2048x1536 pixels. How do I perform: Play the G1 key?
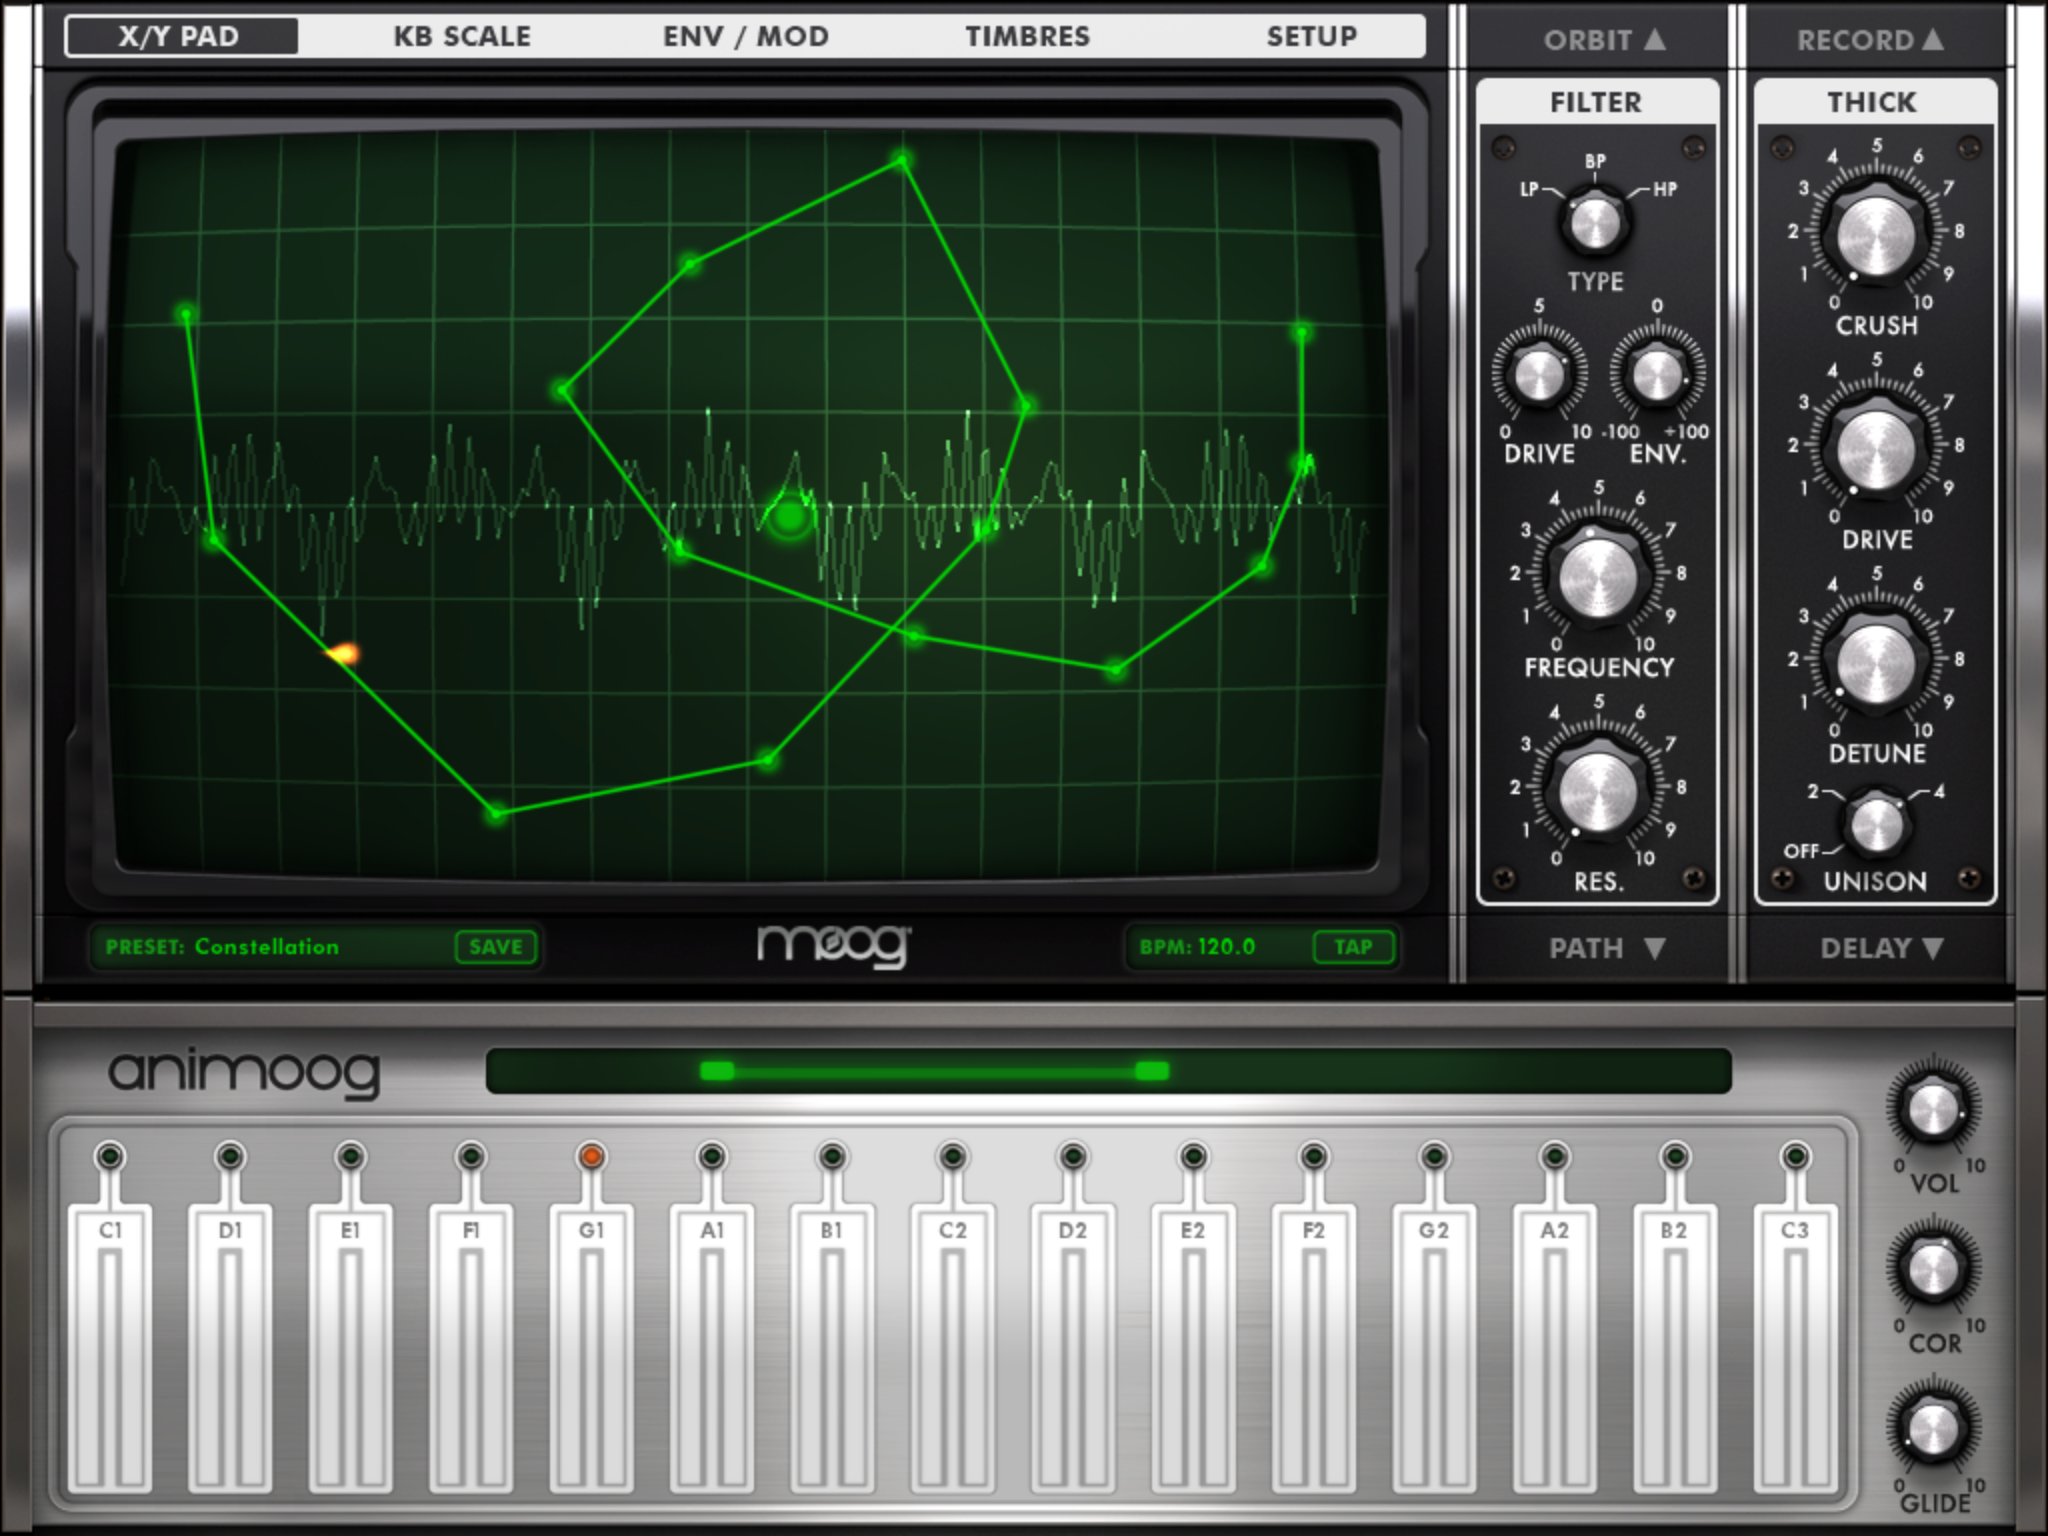[x=591, y=1348]
